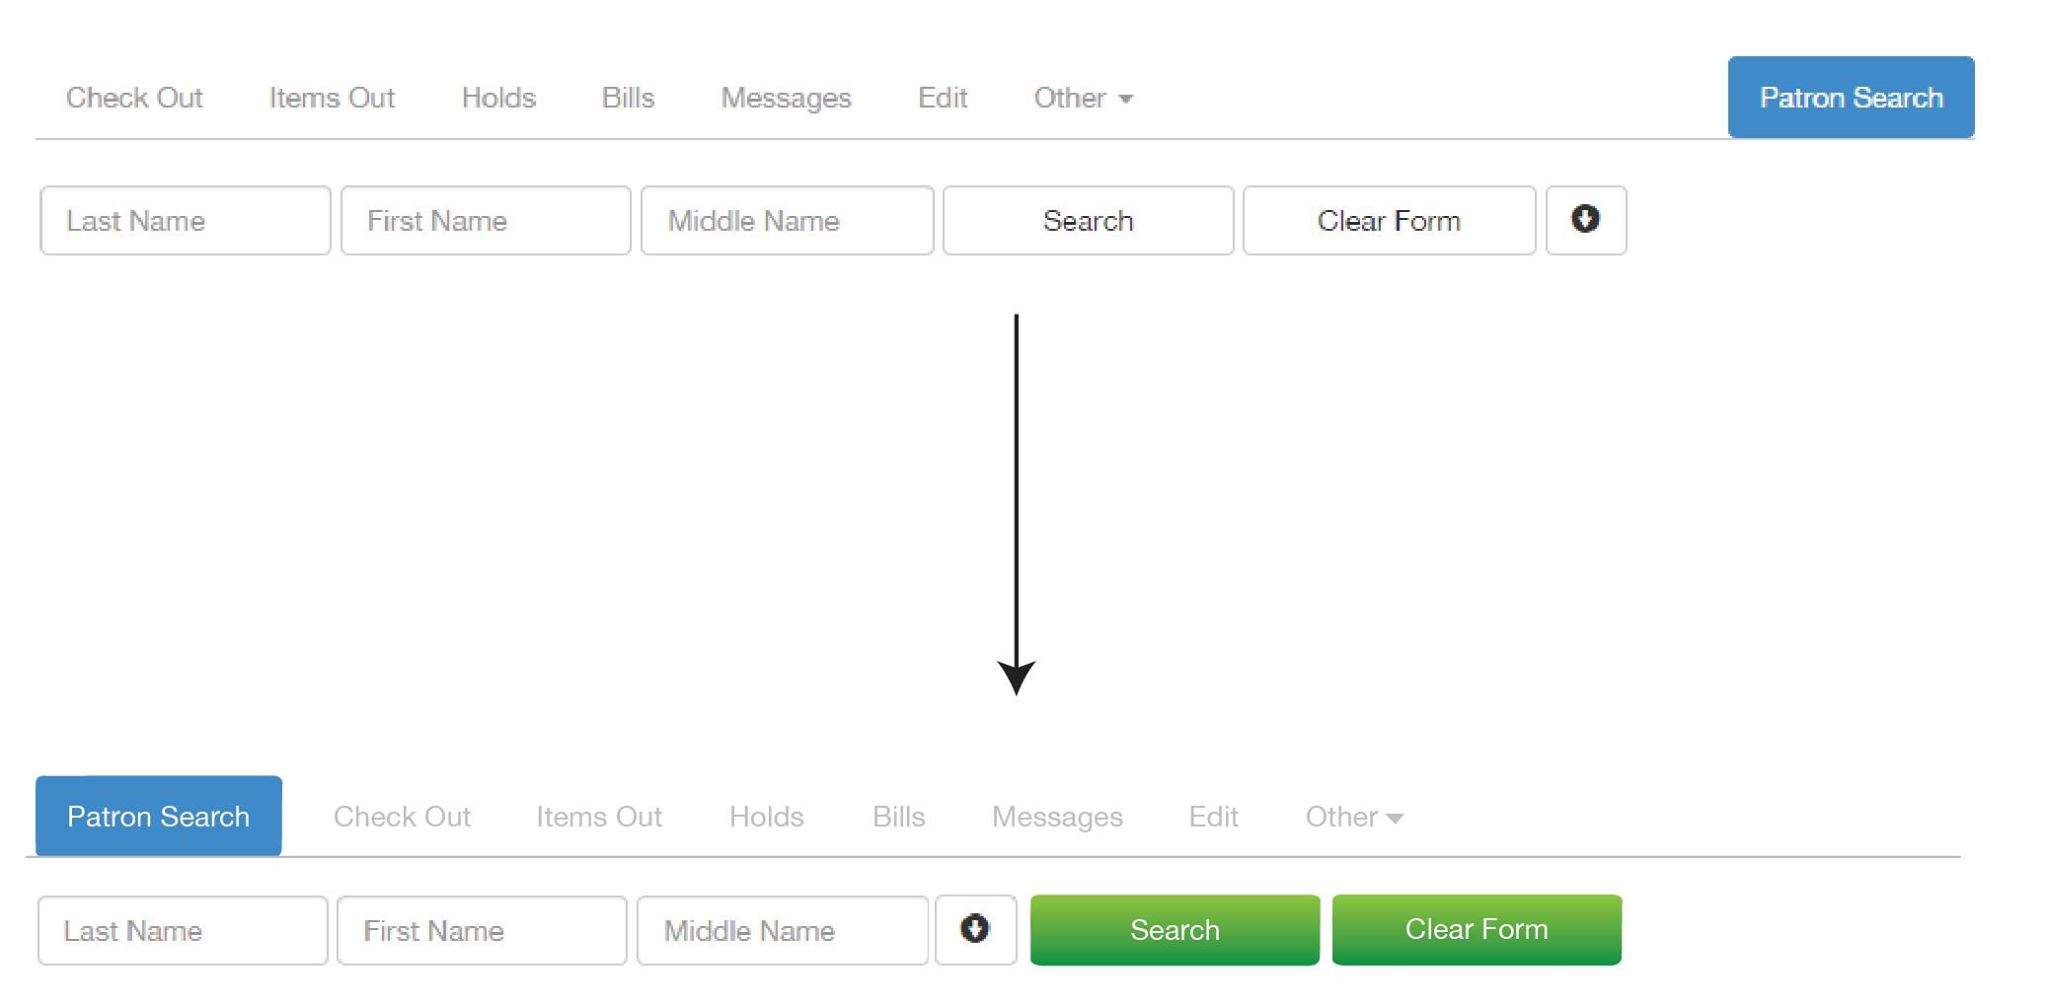This screenshot has width=2048, height=1005.
Task: Click the white Clear Form button
Action: point(1388,220)
